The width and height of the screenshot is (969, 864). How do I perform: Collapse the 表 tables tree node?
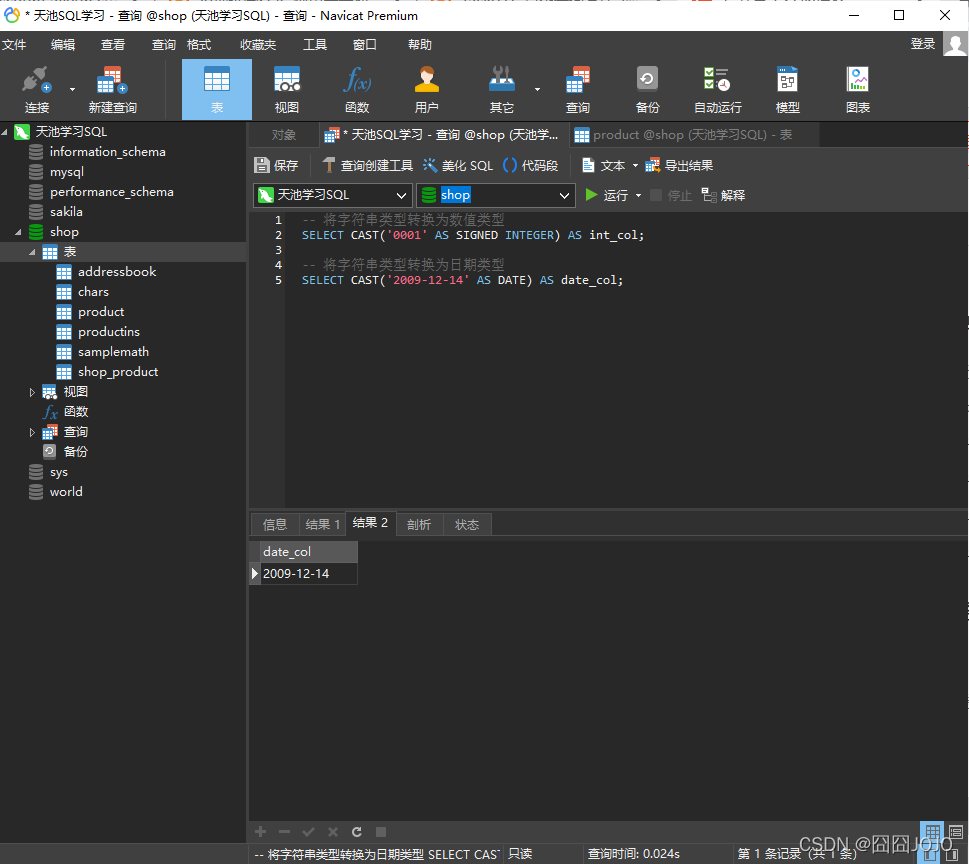(32, 252)
